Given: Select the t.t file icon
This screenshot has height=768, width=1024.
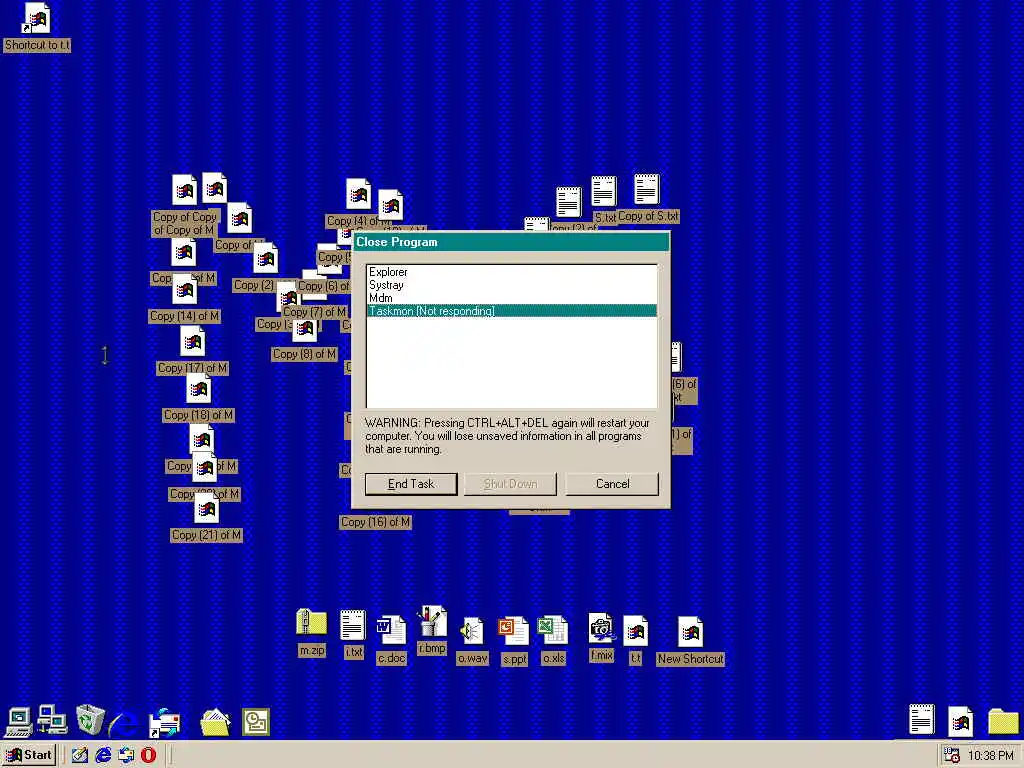Looking at the screenshot, I should pos(635,631).
